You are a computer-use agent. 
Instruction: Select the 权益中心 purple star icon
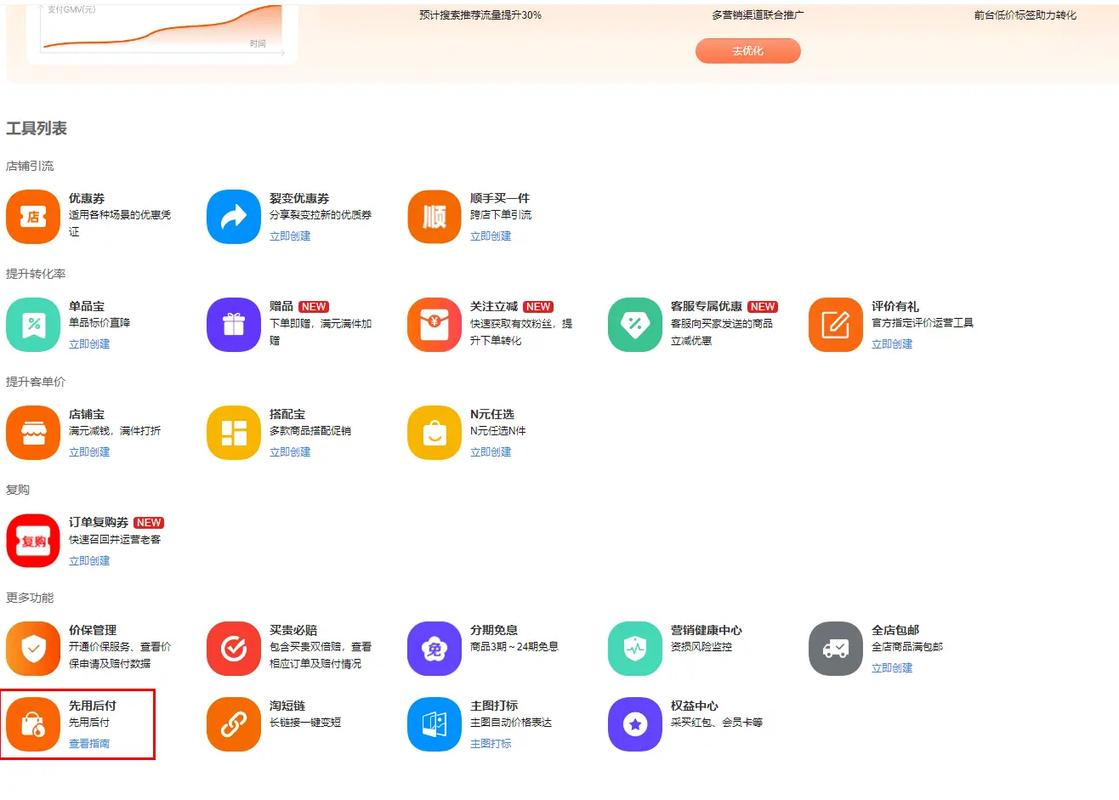(x=634, y=724)
